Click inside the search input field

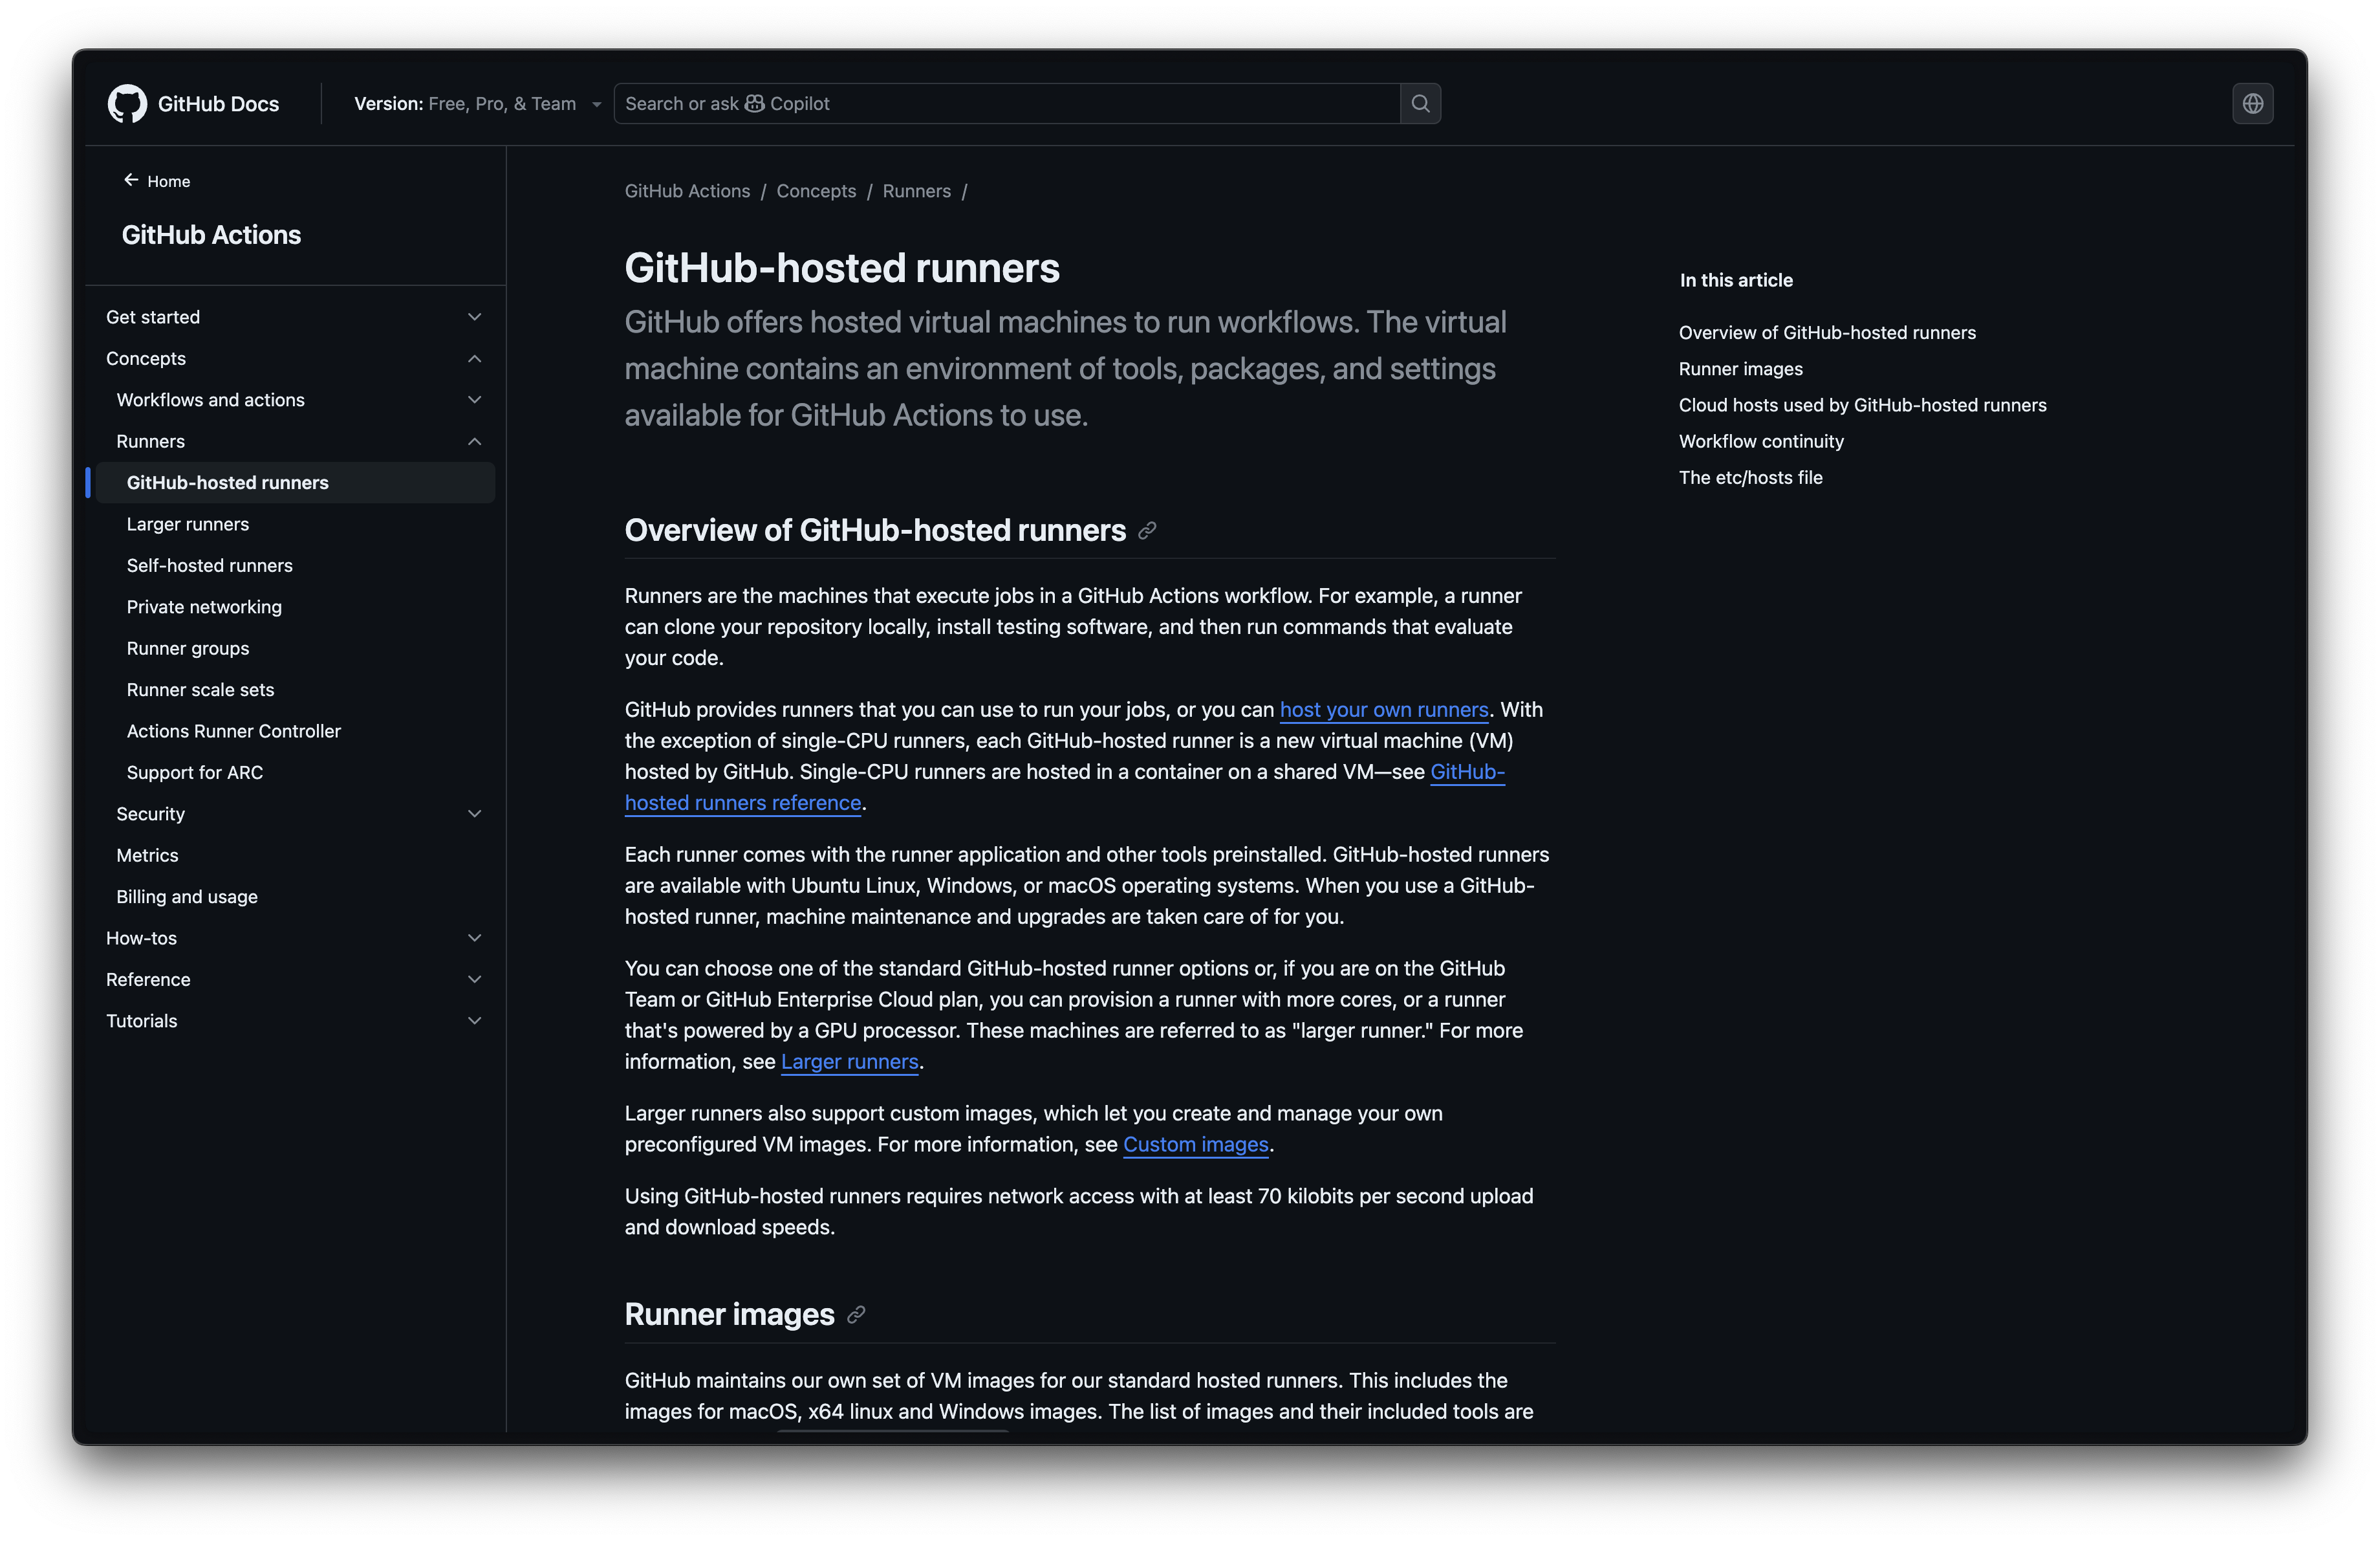[1000, 103]
